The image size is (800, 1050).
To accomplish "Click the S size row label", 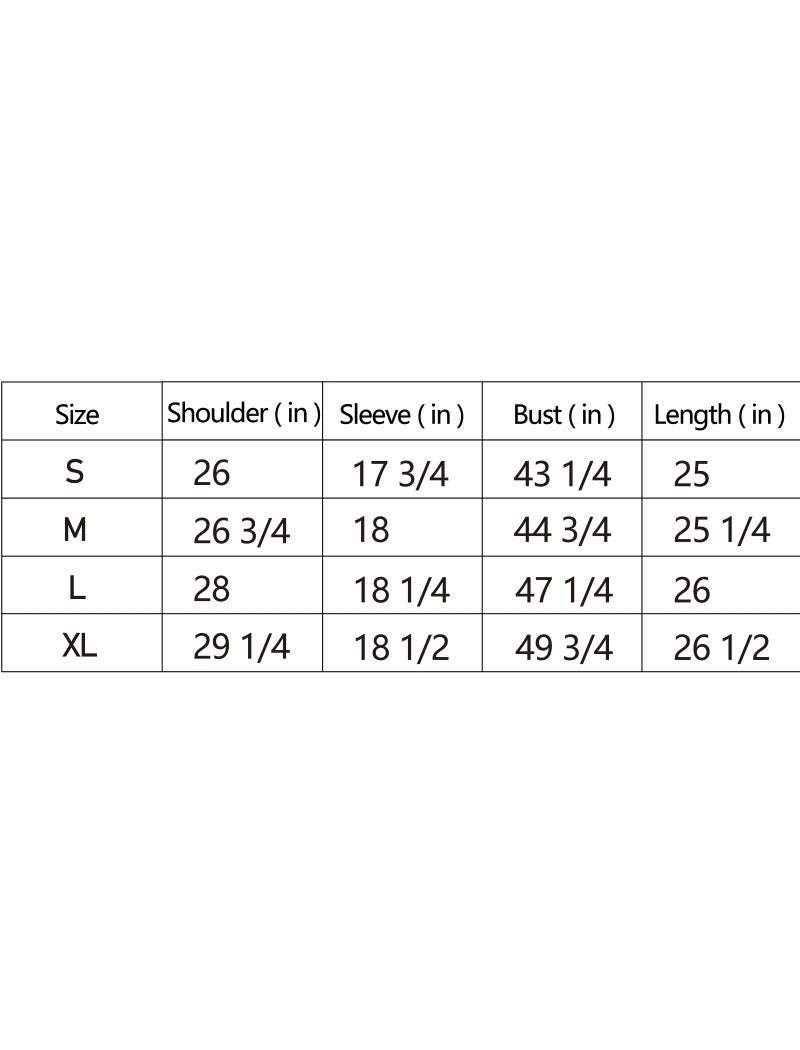I will (x=75, y=472).
